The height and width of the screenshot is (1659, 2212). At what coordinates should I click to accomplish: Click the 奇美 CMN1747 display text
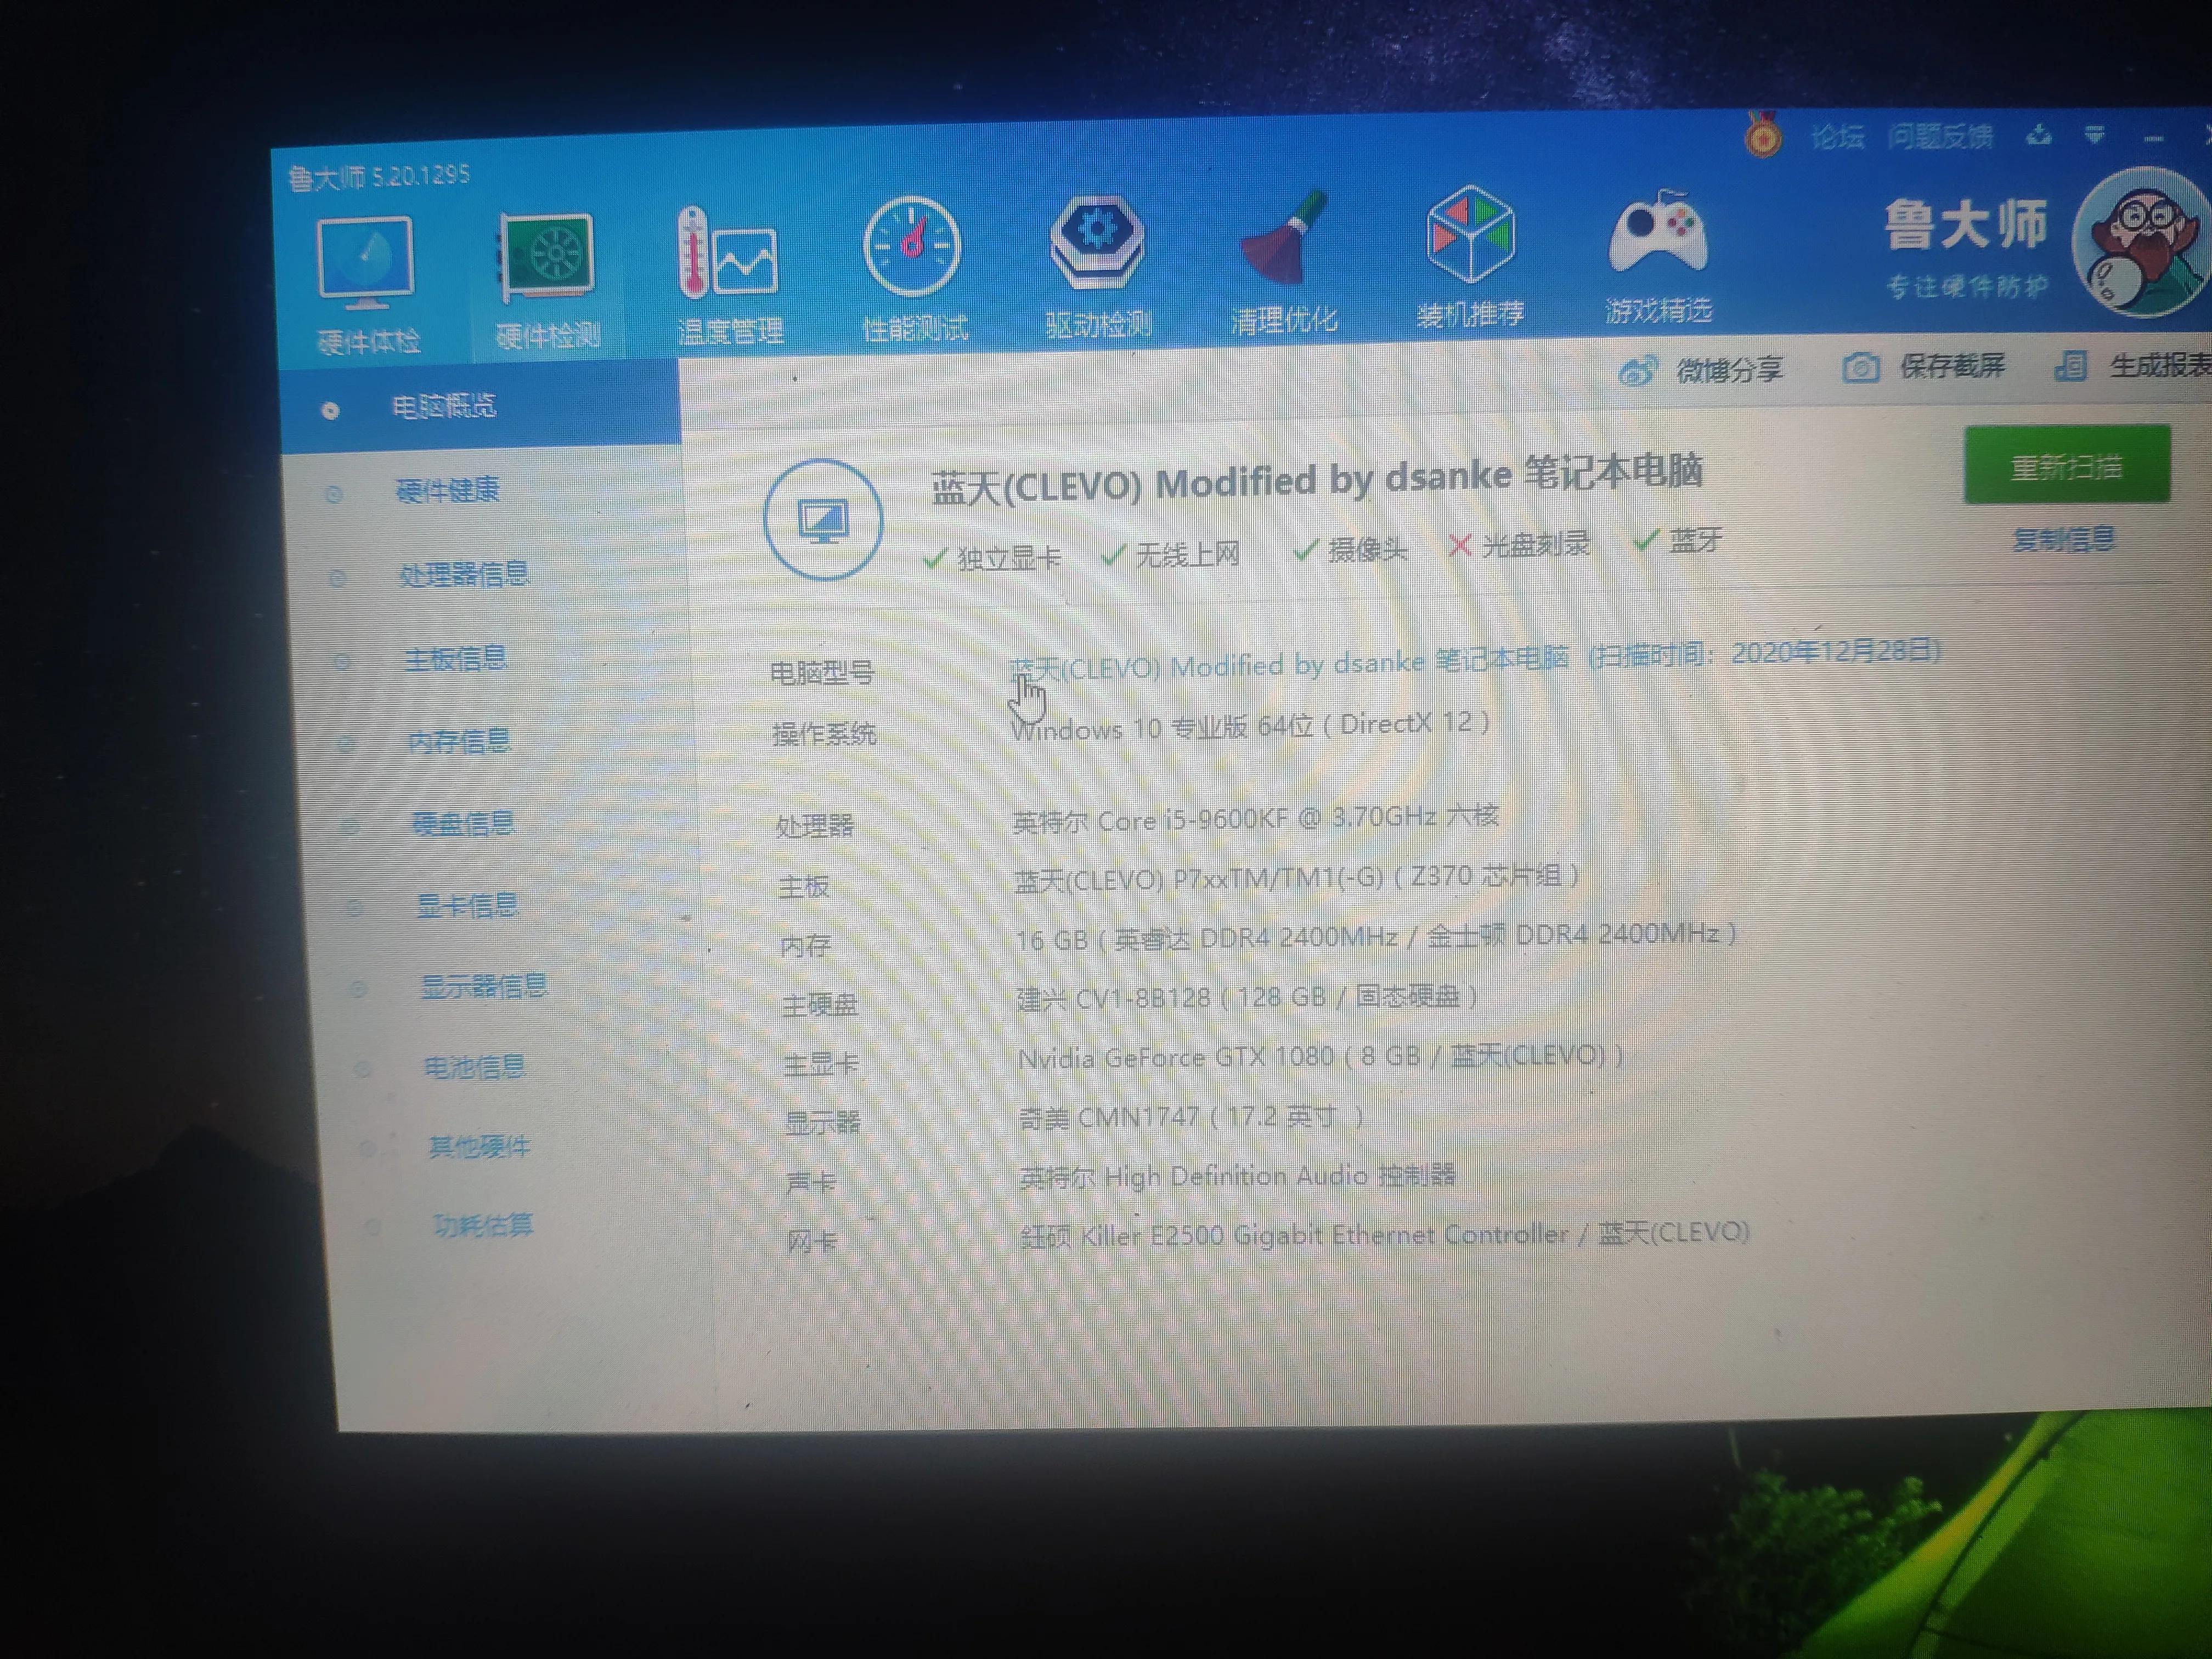1190,1116
